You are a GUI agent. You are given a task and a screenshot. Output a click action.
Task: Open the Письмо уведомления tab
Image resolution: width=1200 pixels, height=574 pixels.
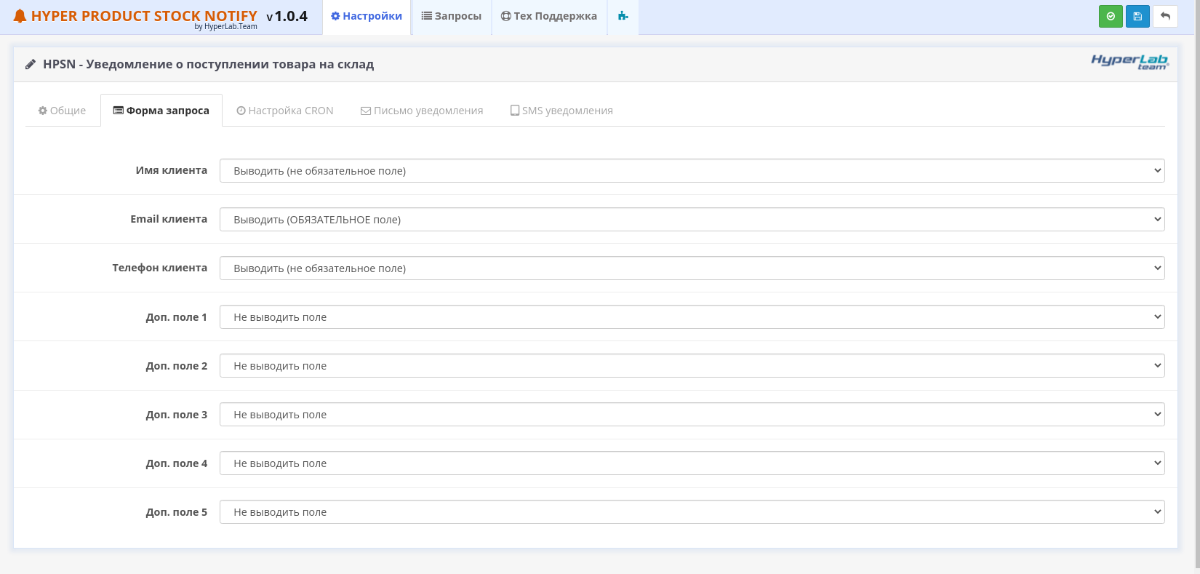pyautogui.click(x=421, y=111)
